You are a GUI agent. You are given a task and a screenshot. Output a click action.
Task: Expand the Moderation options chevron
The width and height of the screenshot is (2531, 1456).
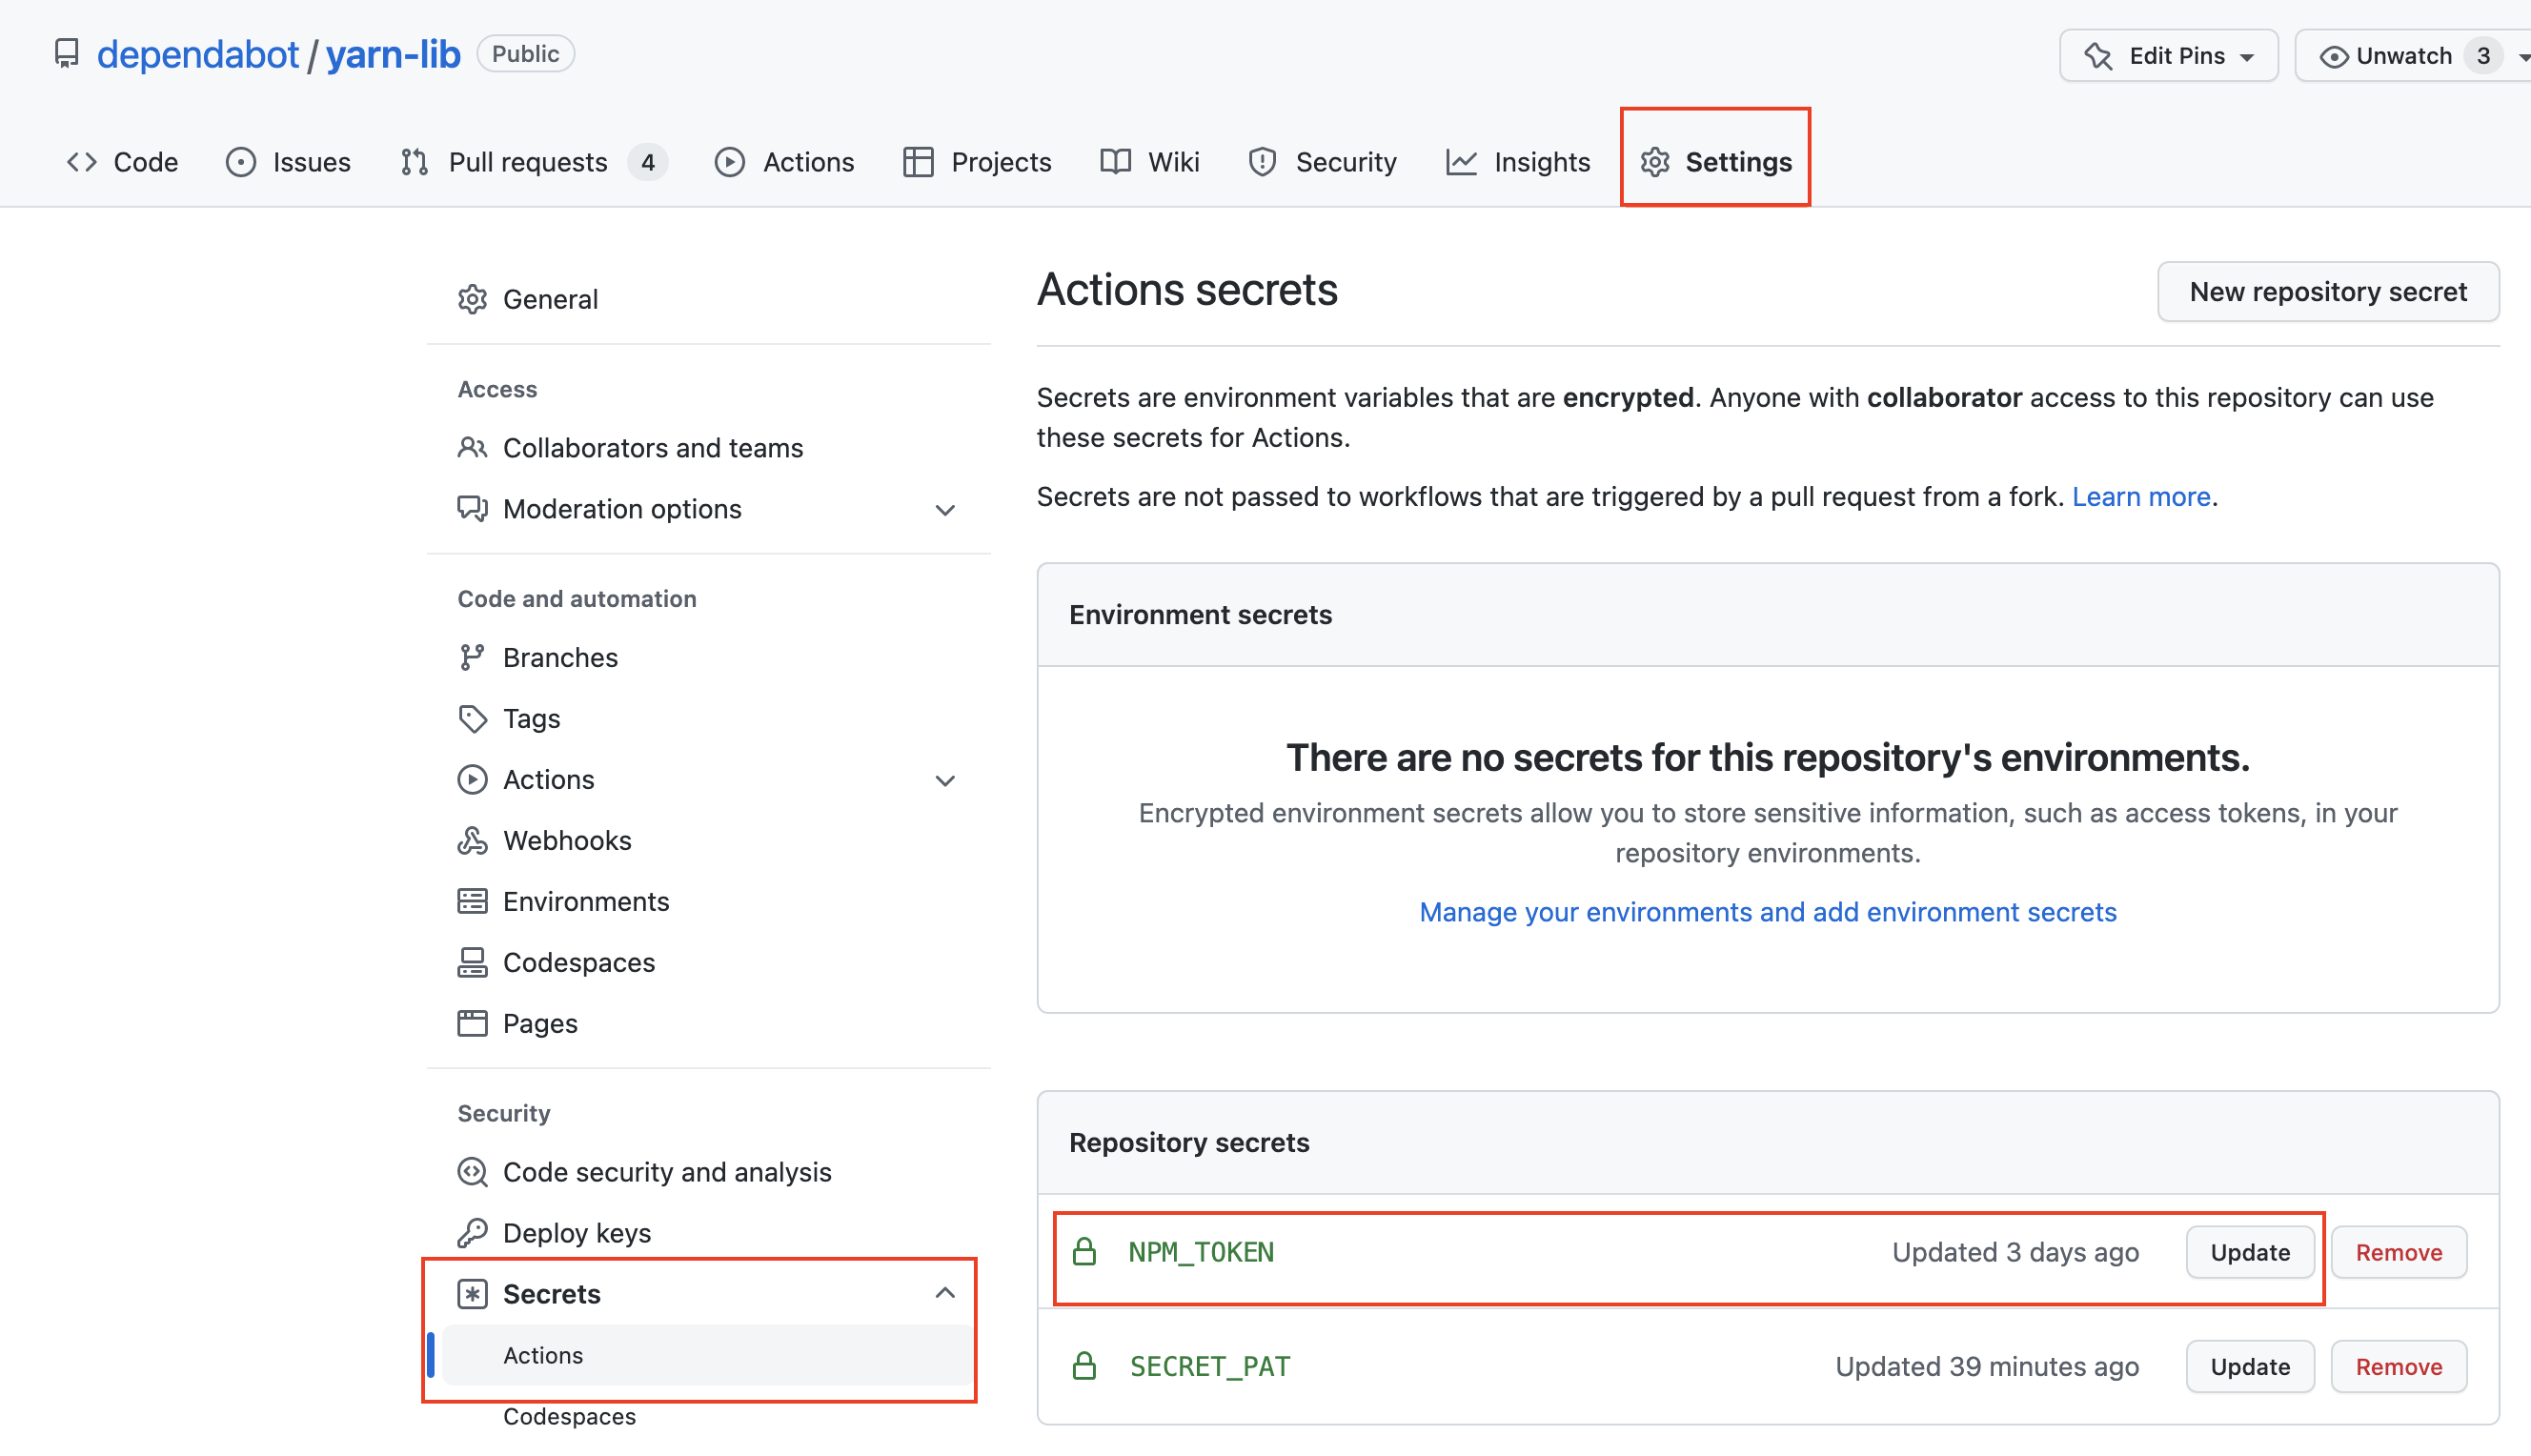pos(945,510)
